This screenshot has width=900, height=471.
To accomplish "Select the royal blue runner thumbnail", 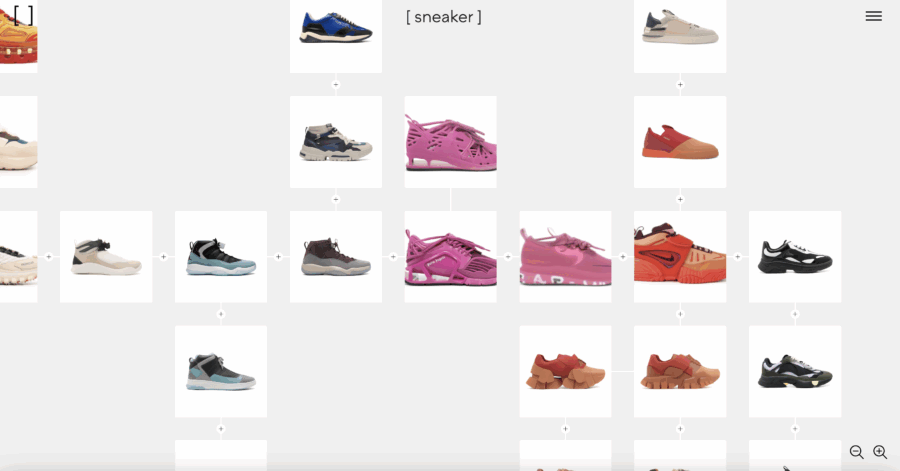I will click(x=336, y=36).
